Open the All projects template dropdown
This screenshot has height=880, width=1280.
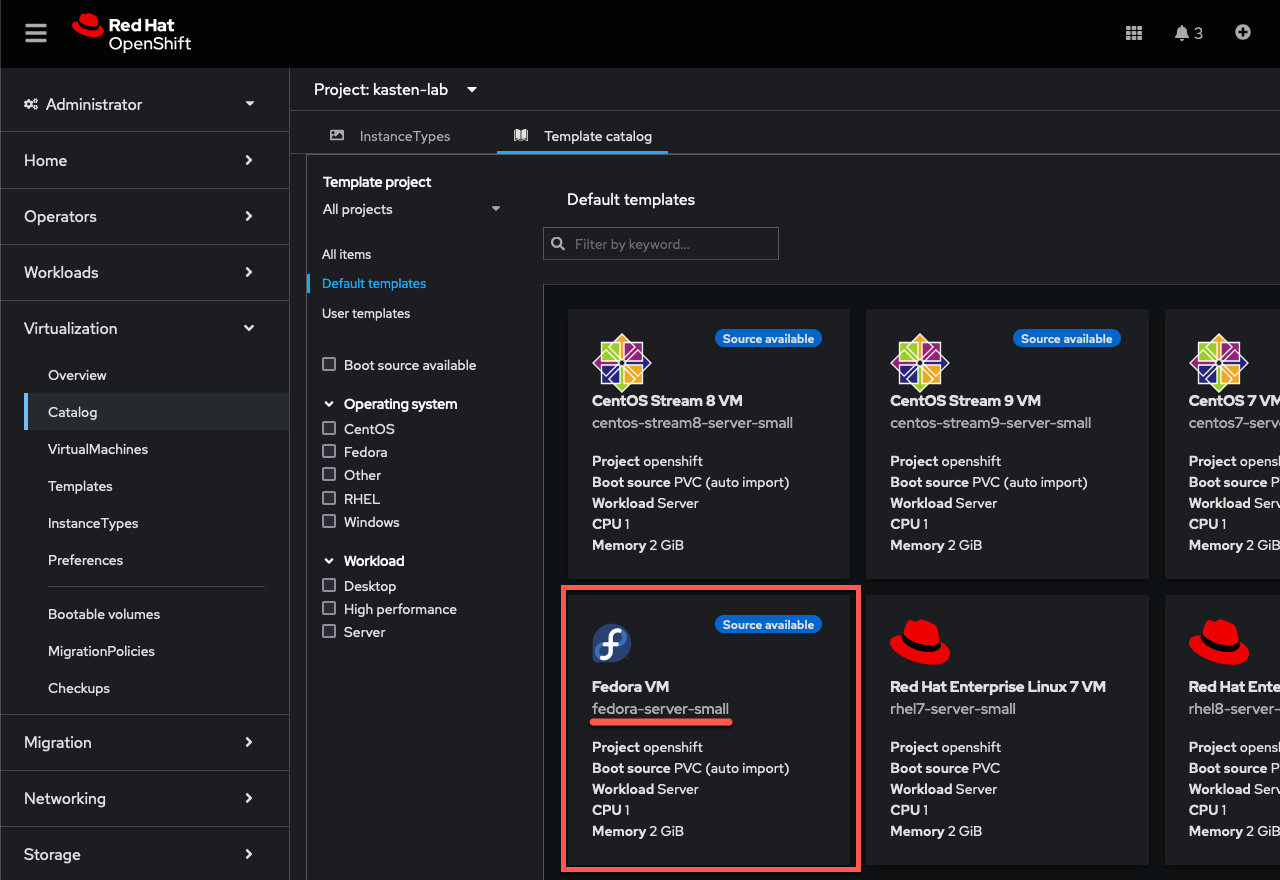pos(411,209)
